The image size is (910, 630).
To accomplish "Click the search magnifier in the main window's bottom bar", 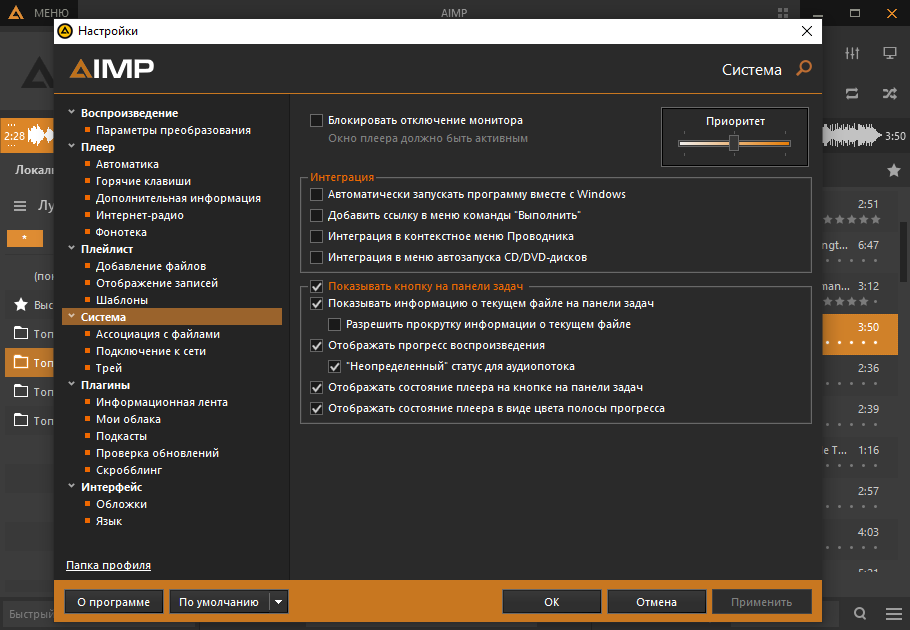I will (860, 613).
